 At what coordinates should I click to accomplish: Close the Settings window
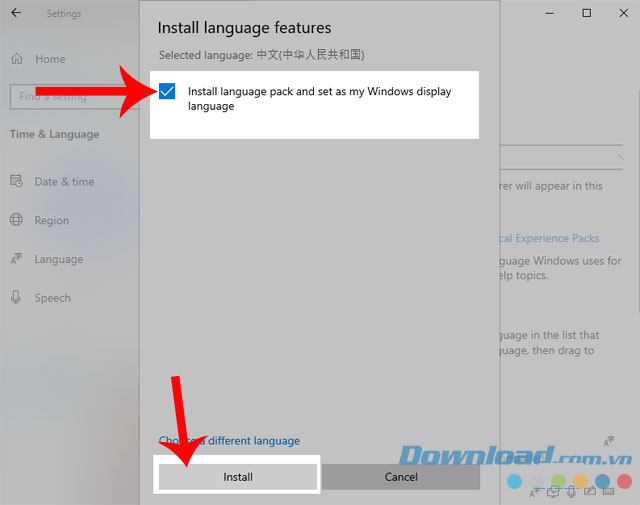point(624,13)
